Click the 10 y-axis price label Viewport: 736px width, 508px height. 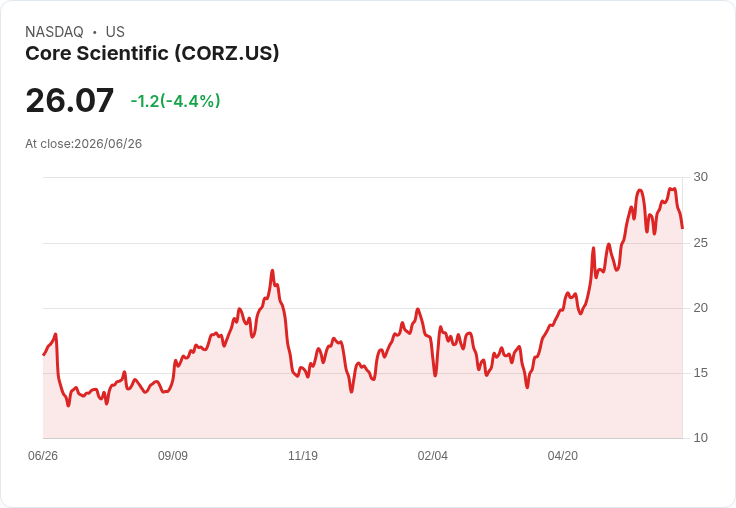click(700, 438)
